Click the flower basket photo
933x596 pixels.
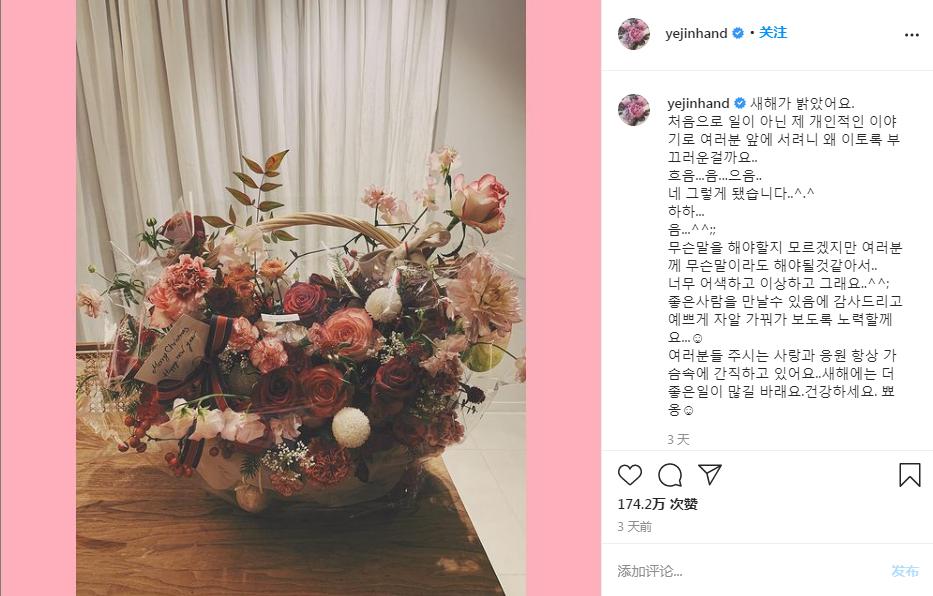click(301, 298)
